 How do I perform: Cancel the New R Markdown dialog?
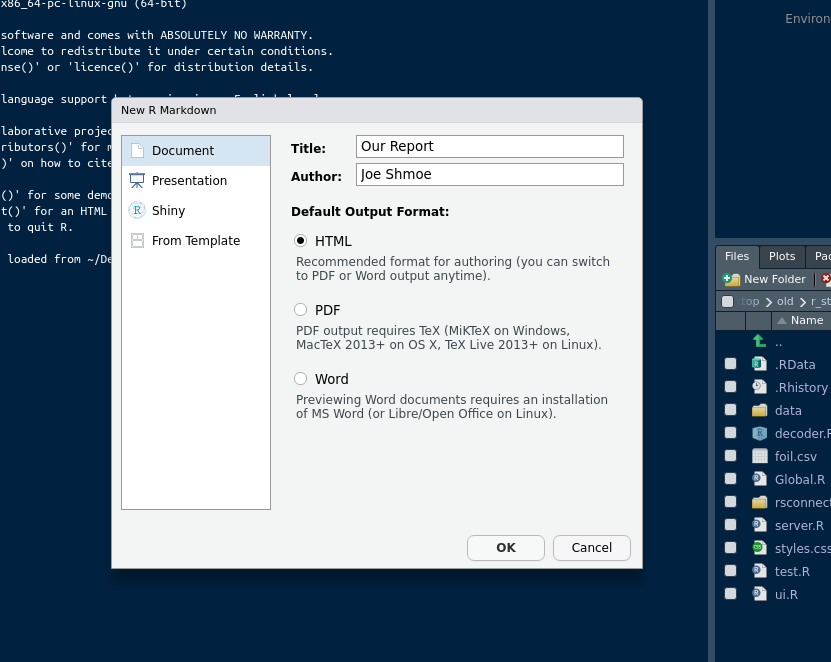tap(591, 548)
